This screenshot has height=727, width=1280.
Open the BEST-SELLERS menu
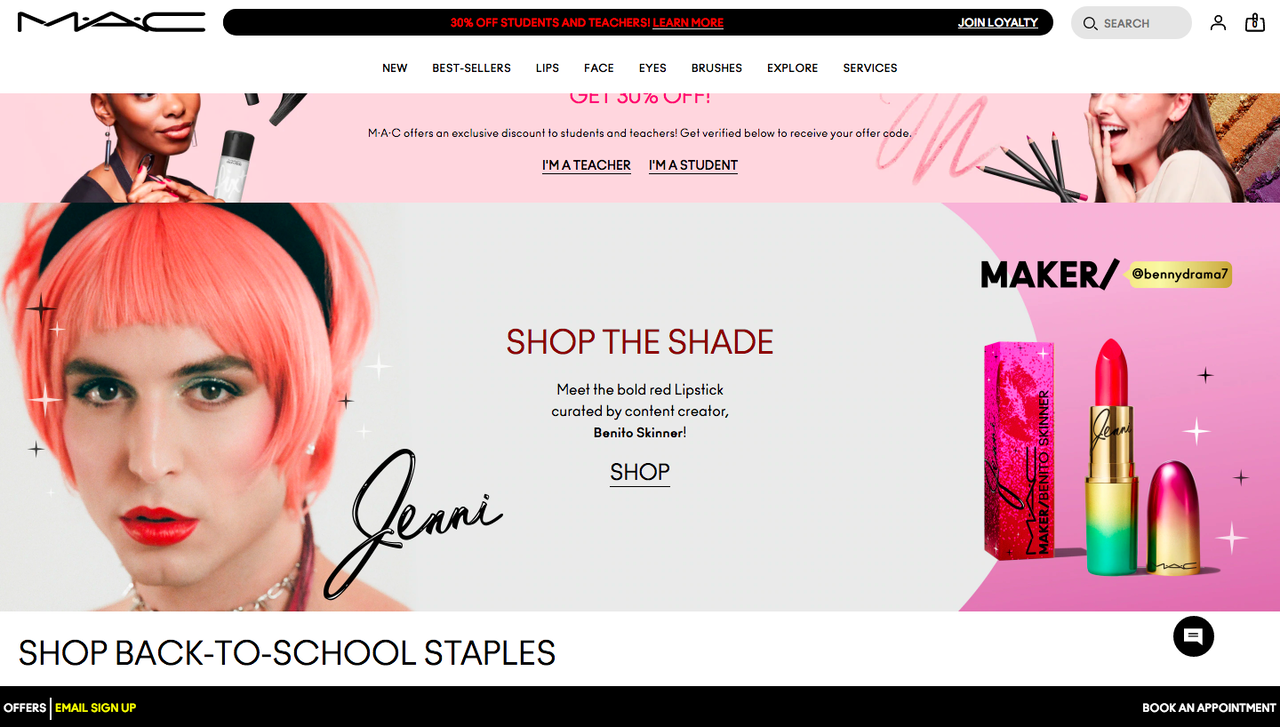[x=471, y=68]
